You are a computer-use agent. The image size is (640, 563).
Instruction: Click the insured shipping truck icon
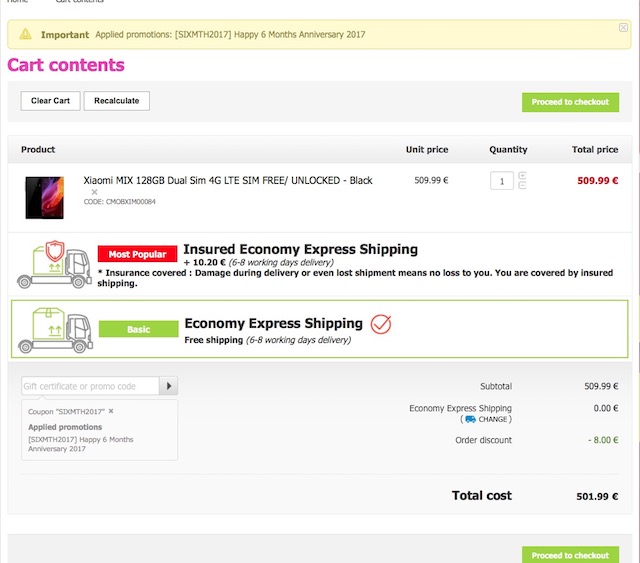click(52, 262)
